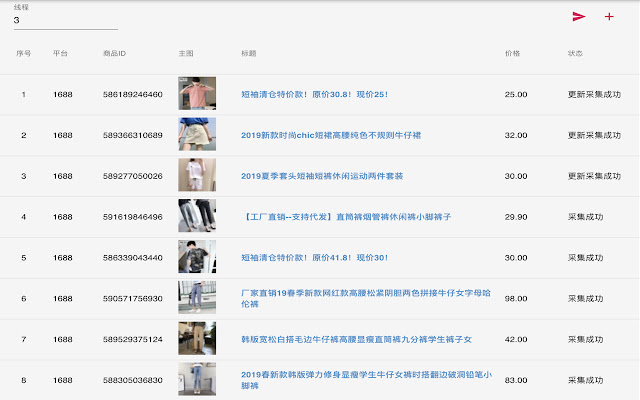Open thumbnail of product 590571756930
This screenshot has height=400, width=640.
[197, 298]
